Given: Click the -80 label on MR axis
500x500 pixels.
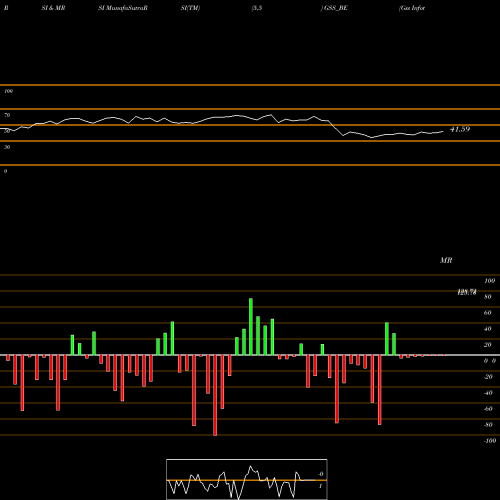Looking at the screenshot, I should 488,425.
